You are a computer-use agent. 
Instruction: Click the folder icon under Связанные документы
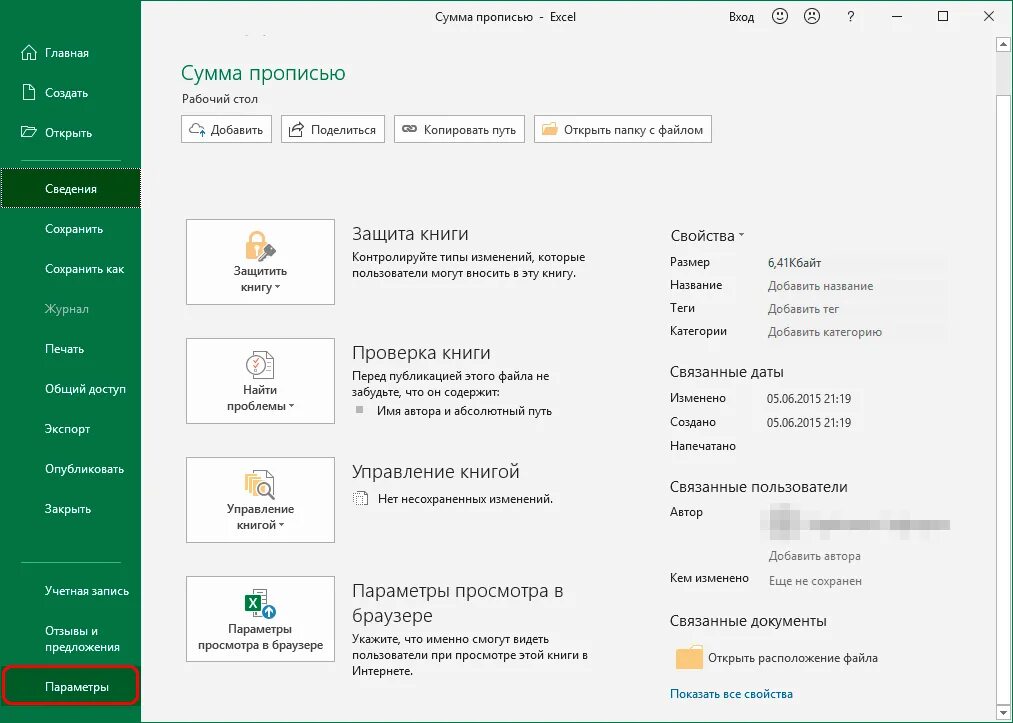click(x=689, y=657)
